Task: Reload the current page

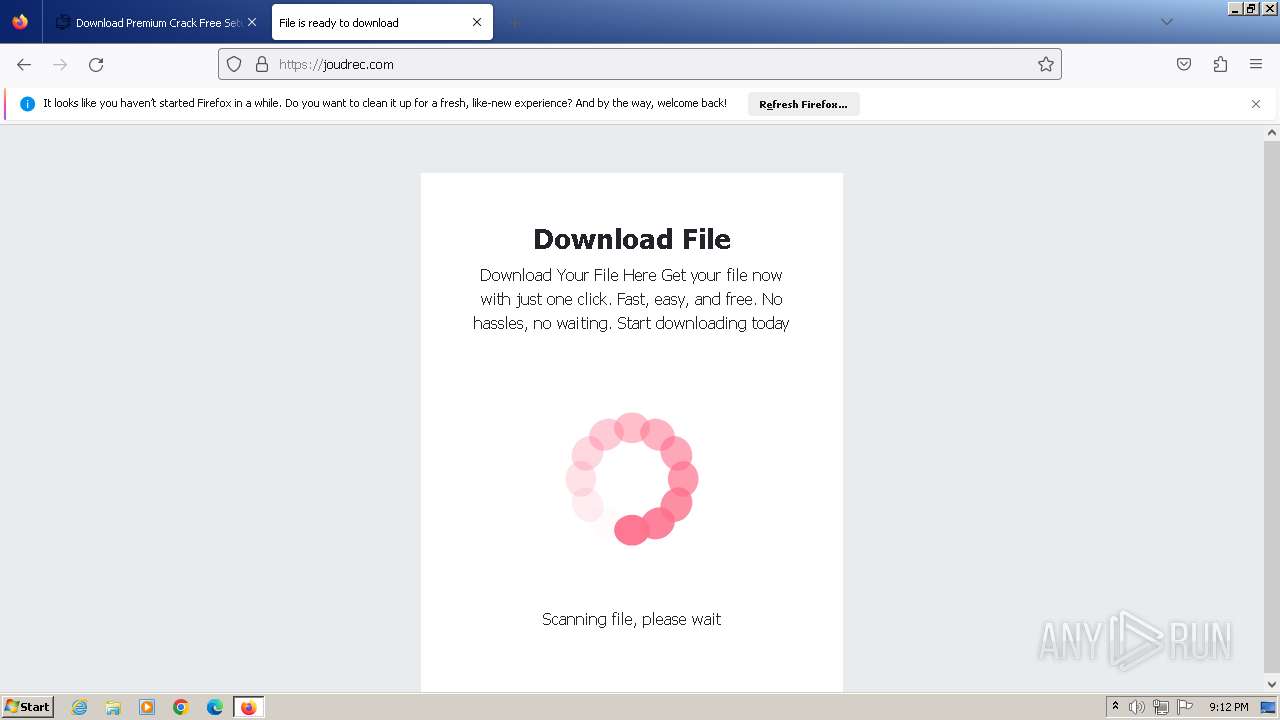Action: tap(96, 64)
